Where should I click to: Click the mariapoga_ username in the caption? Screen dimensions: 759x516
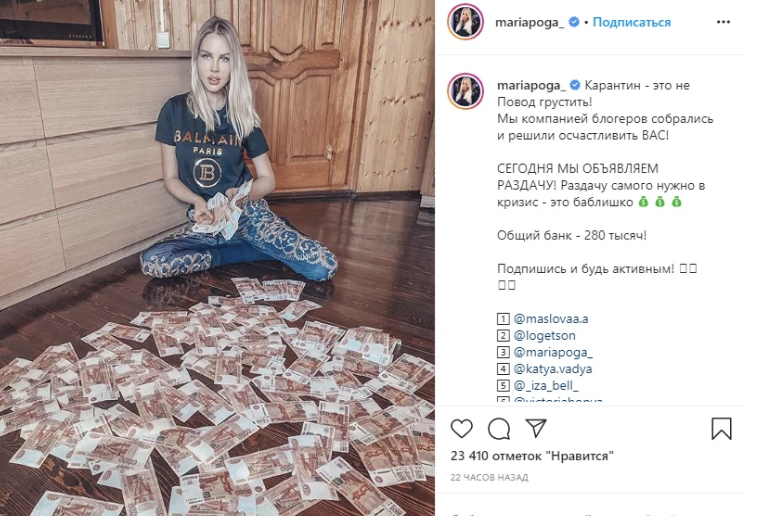531,86
